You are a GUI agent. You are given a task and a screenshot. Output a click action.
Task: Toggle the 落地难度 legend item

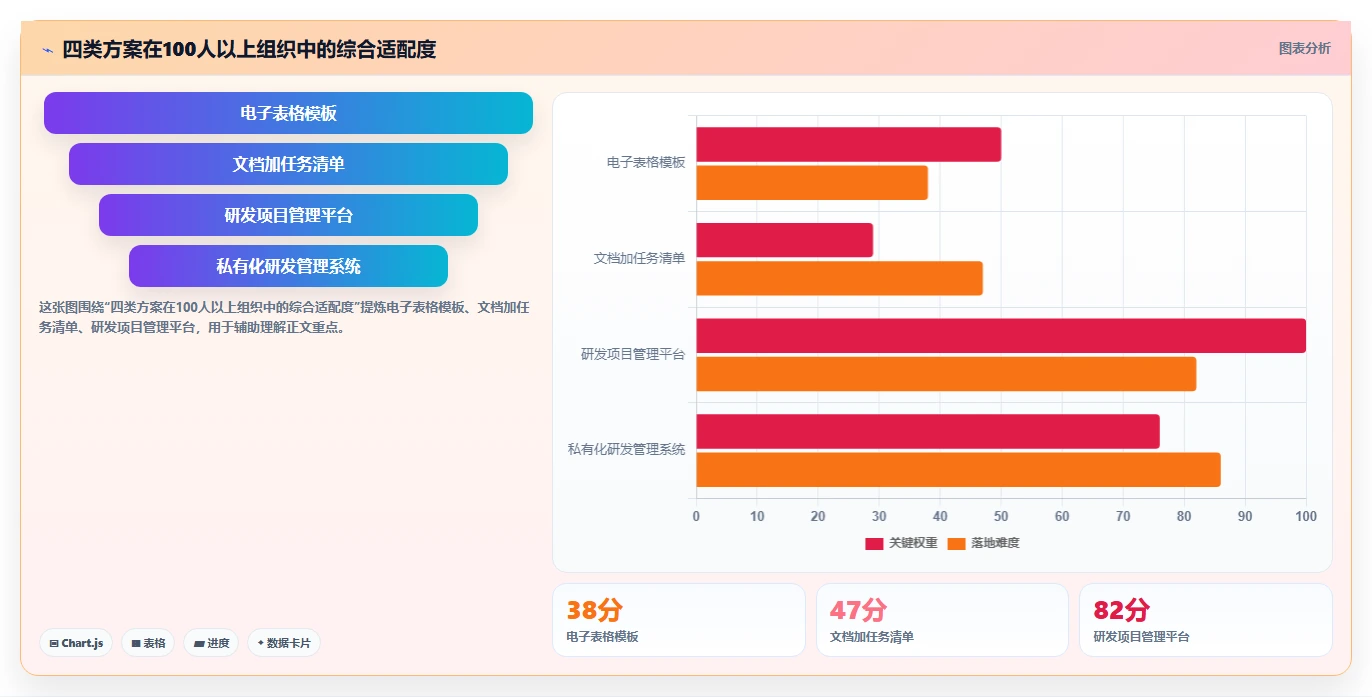(x=983, y=543)
